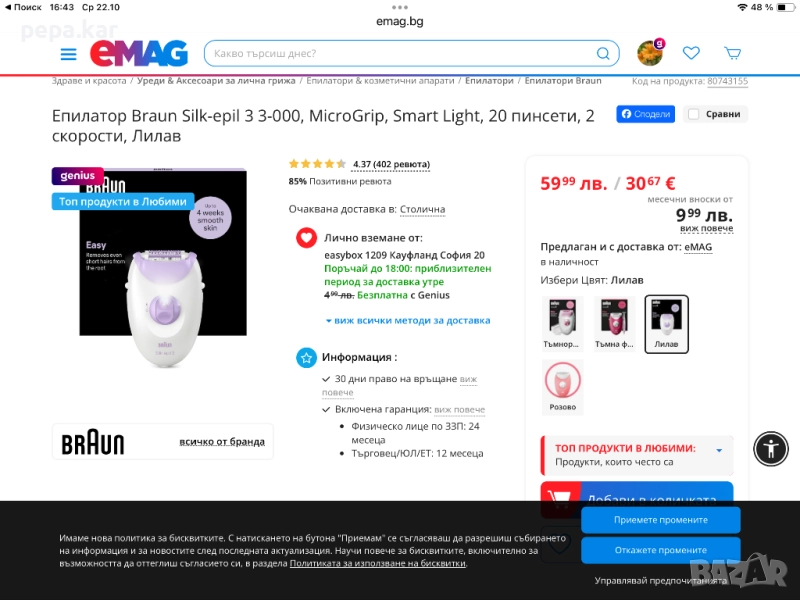Tick the Сравни compare checkbox
This screenshot has width=800, height=600.
click(693, 114)
